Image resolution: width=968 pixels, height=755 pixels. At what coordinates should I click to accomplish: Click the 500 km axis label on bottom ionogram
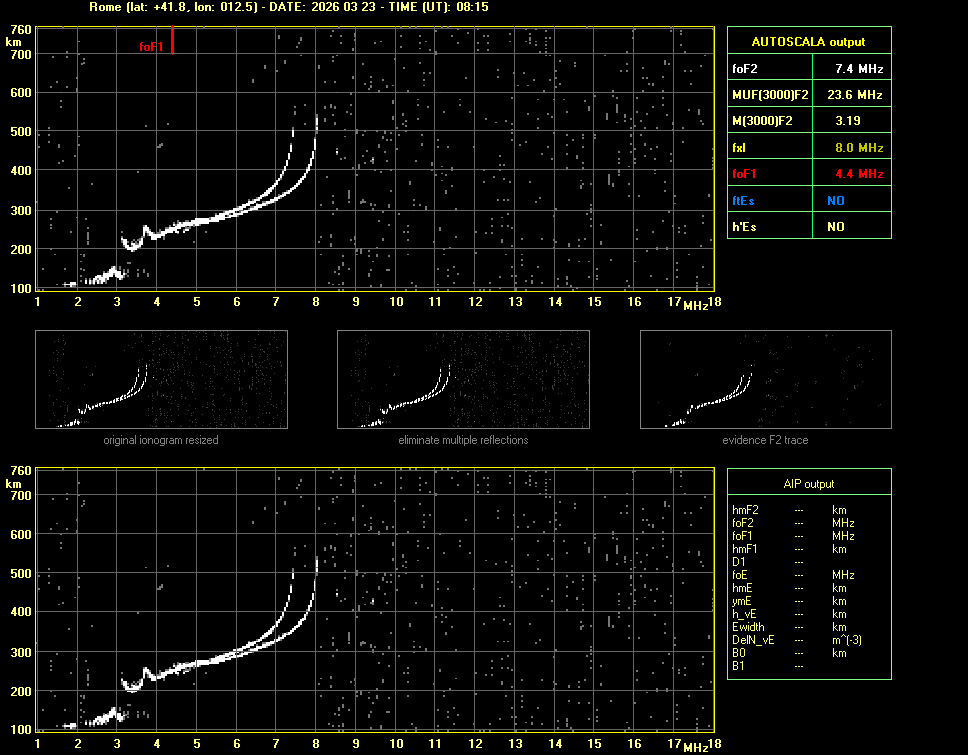(x=20, y=573)
